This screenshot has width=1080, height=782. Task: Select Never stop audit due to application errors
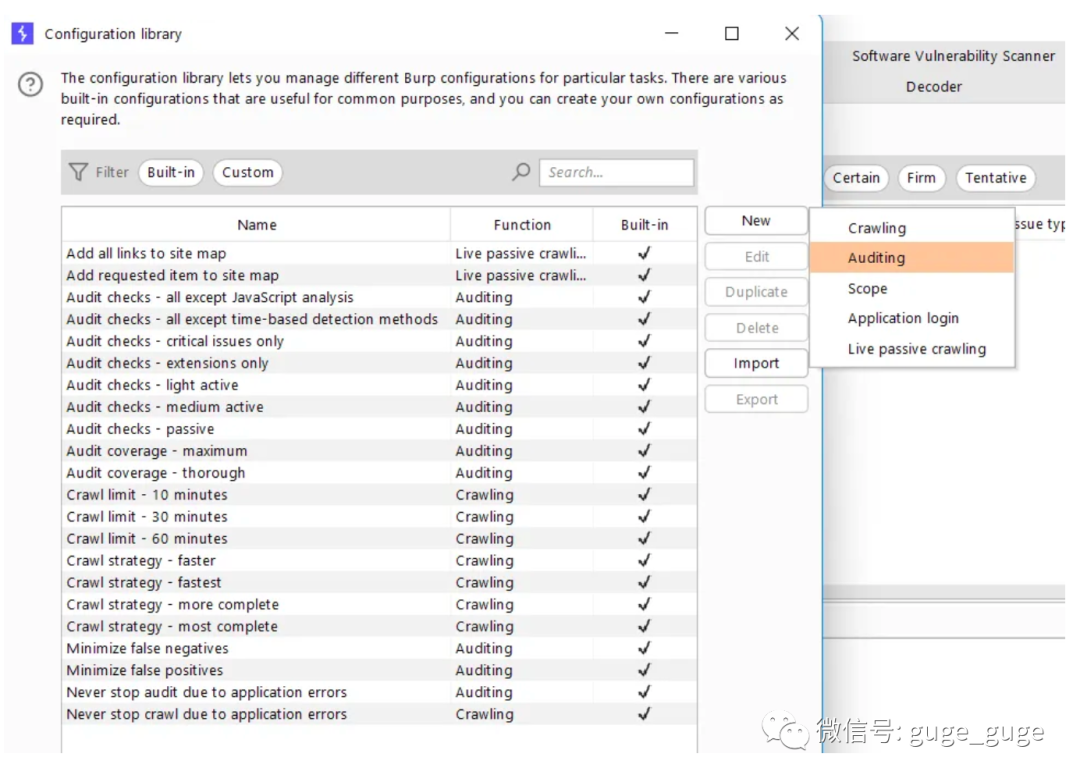pos(379,692)
